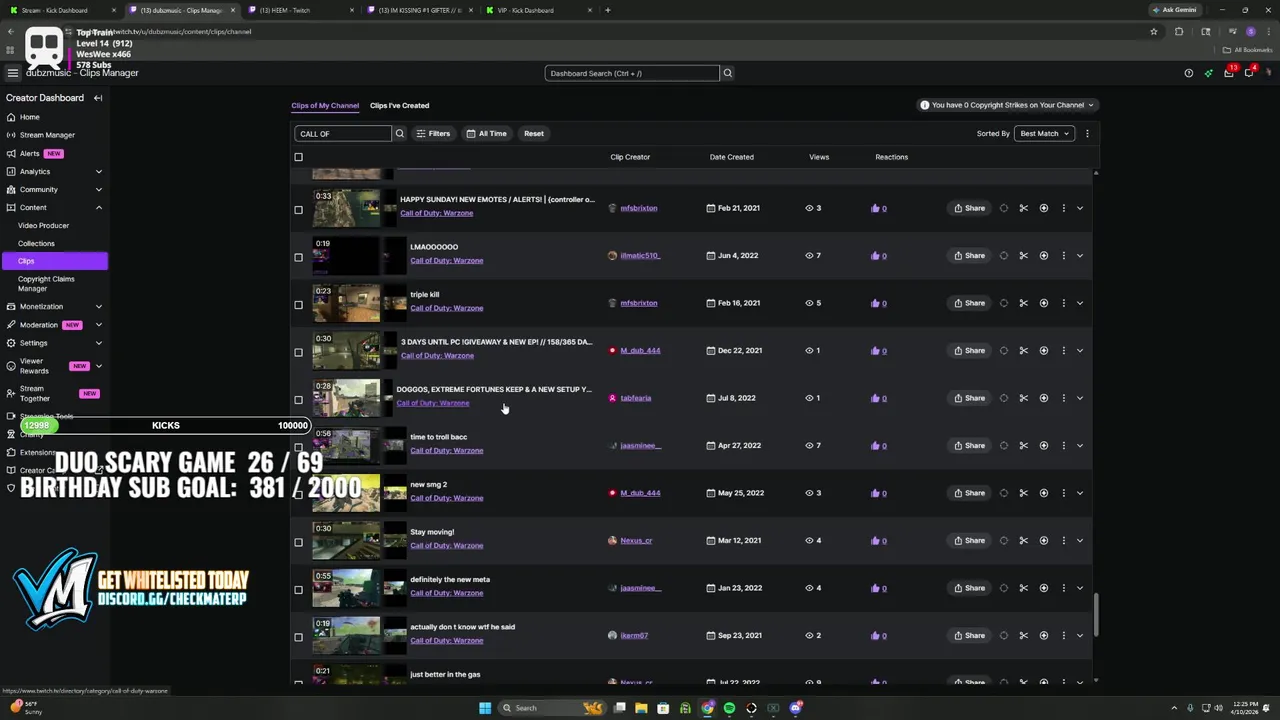The height and width of the screenshot is (720, 1280).
Task: Check the HAPPY SUNDAY clip checkbox
Action: pyautogui.click(x=298, y=210)
